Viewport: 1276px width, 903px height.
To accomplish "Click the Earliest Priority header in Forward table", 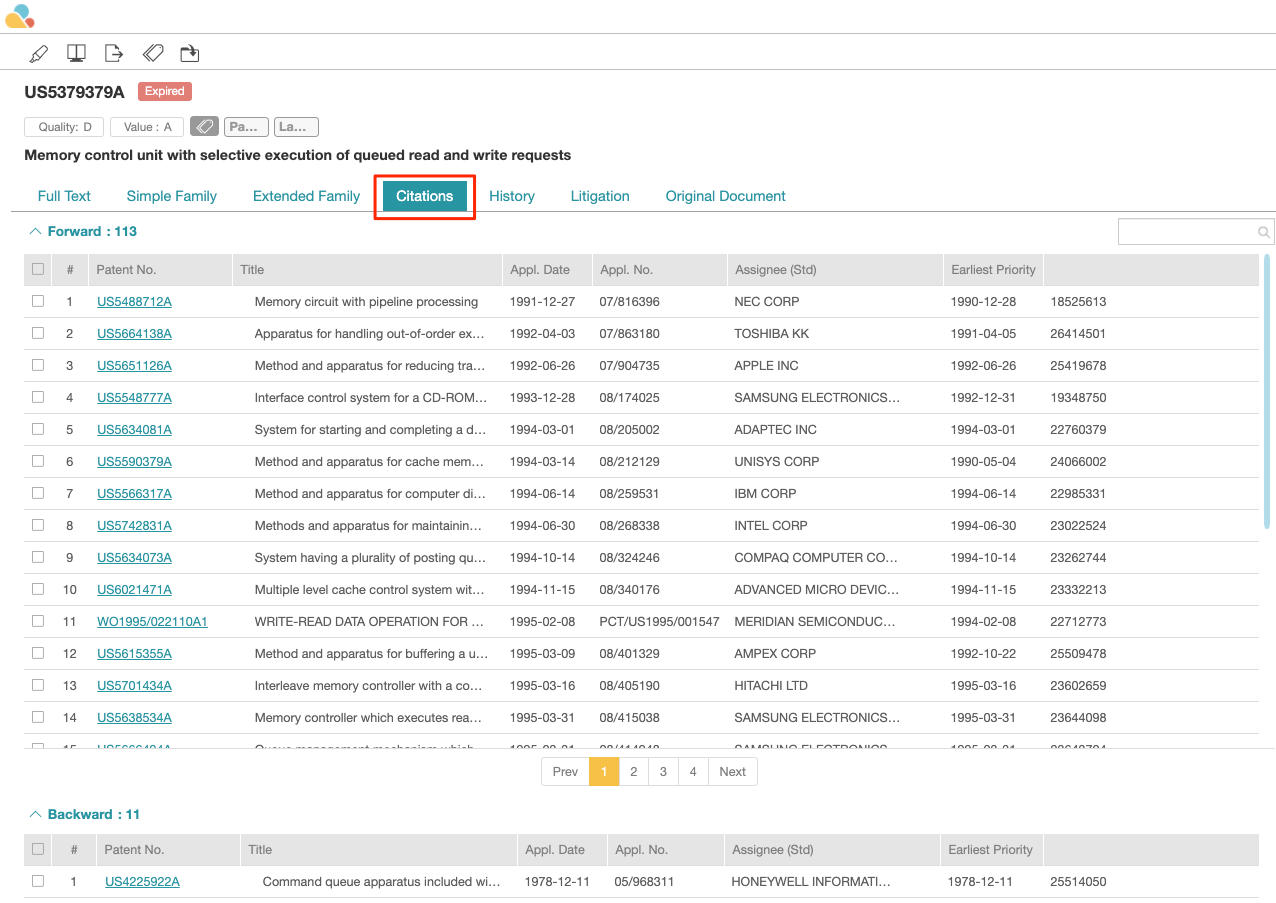I will point(993,269).
